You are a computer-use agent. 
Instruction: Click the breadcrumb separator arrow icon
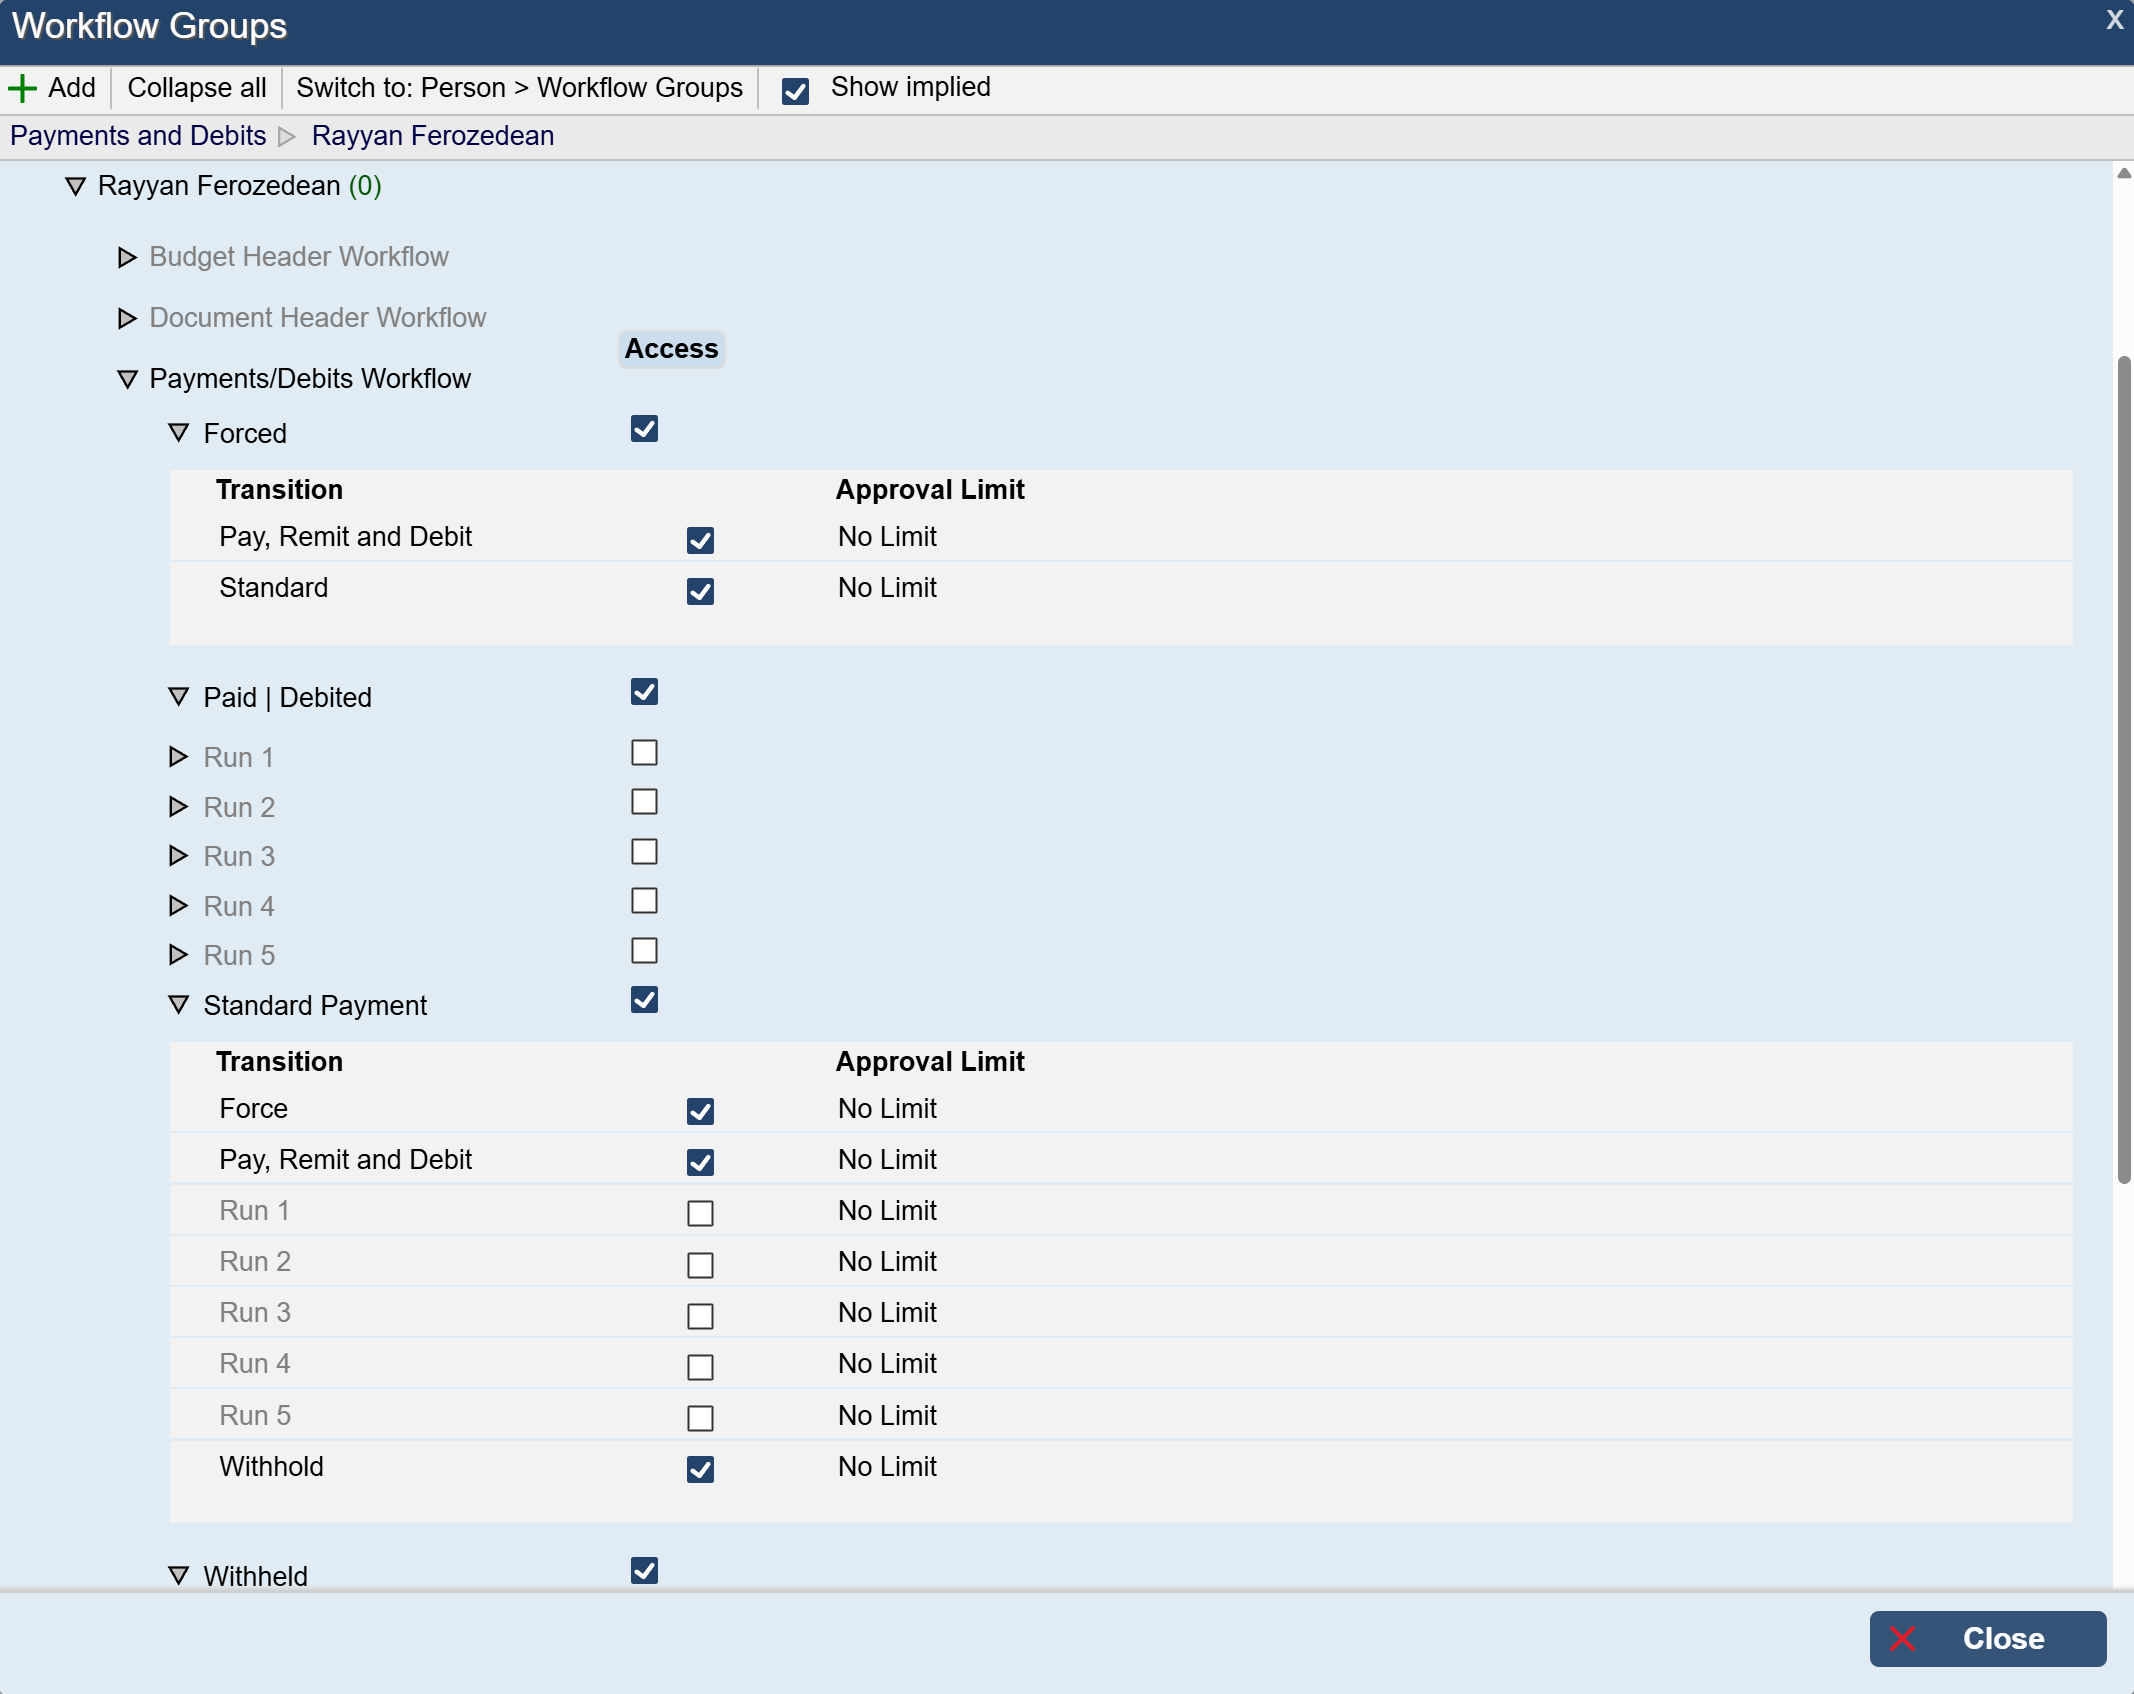pos(288,136)
